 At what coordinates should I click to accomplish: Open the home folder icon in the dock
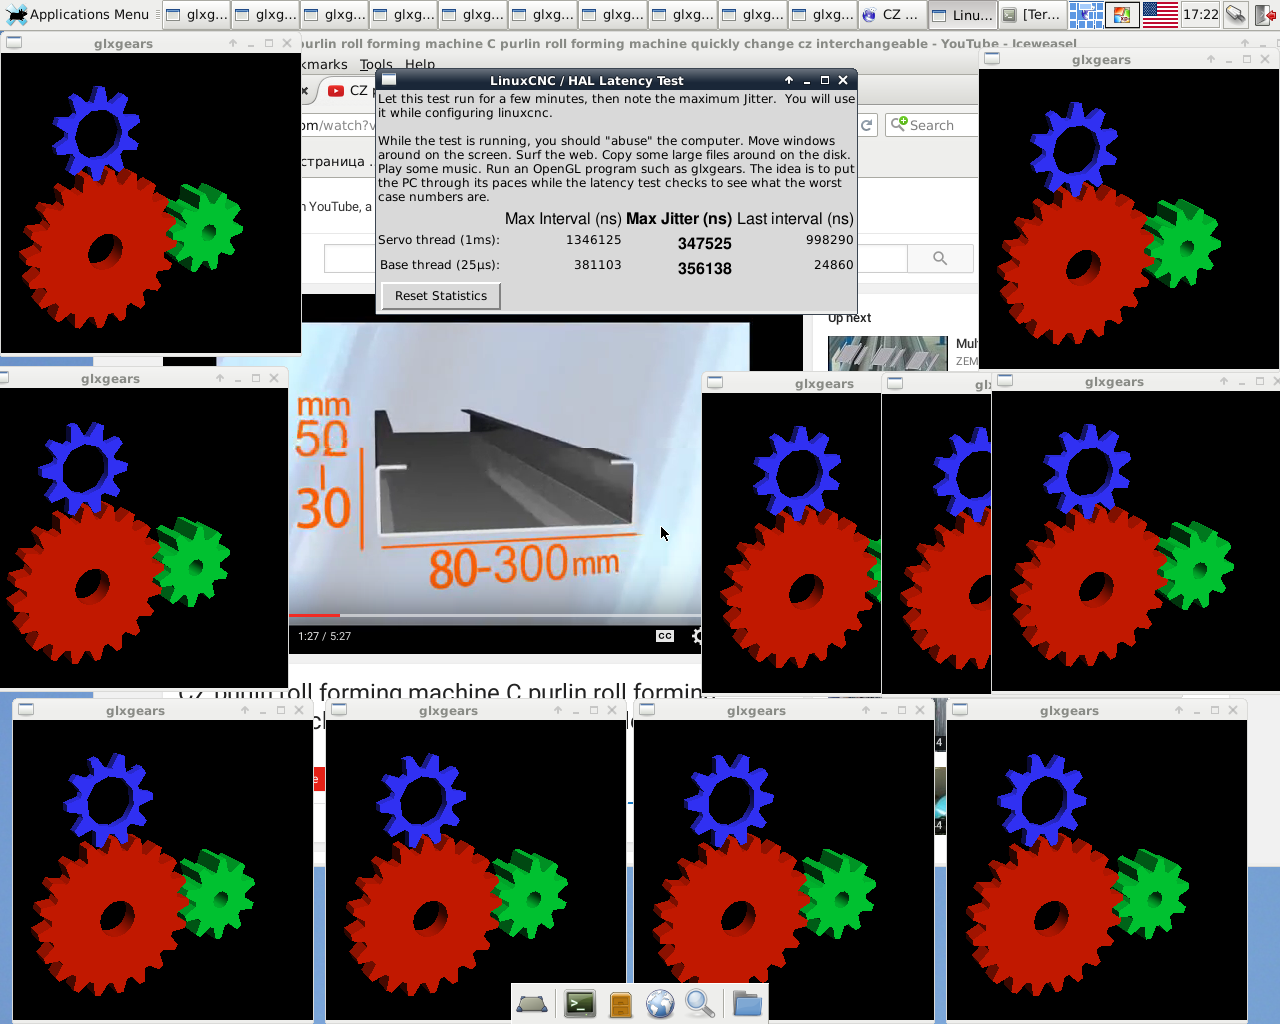(x=747, y=1004)
